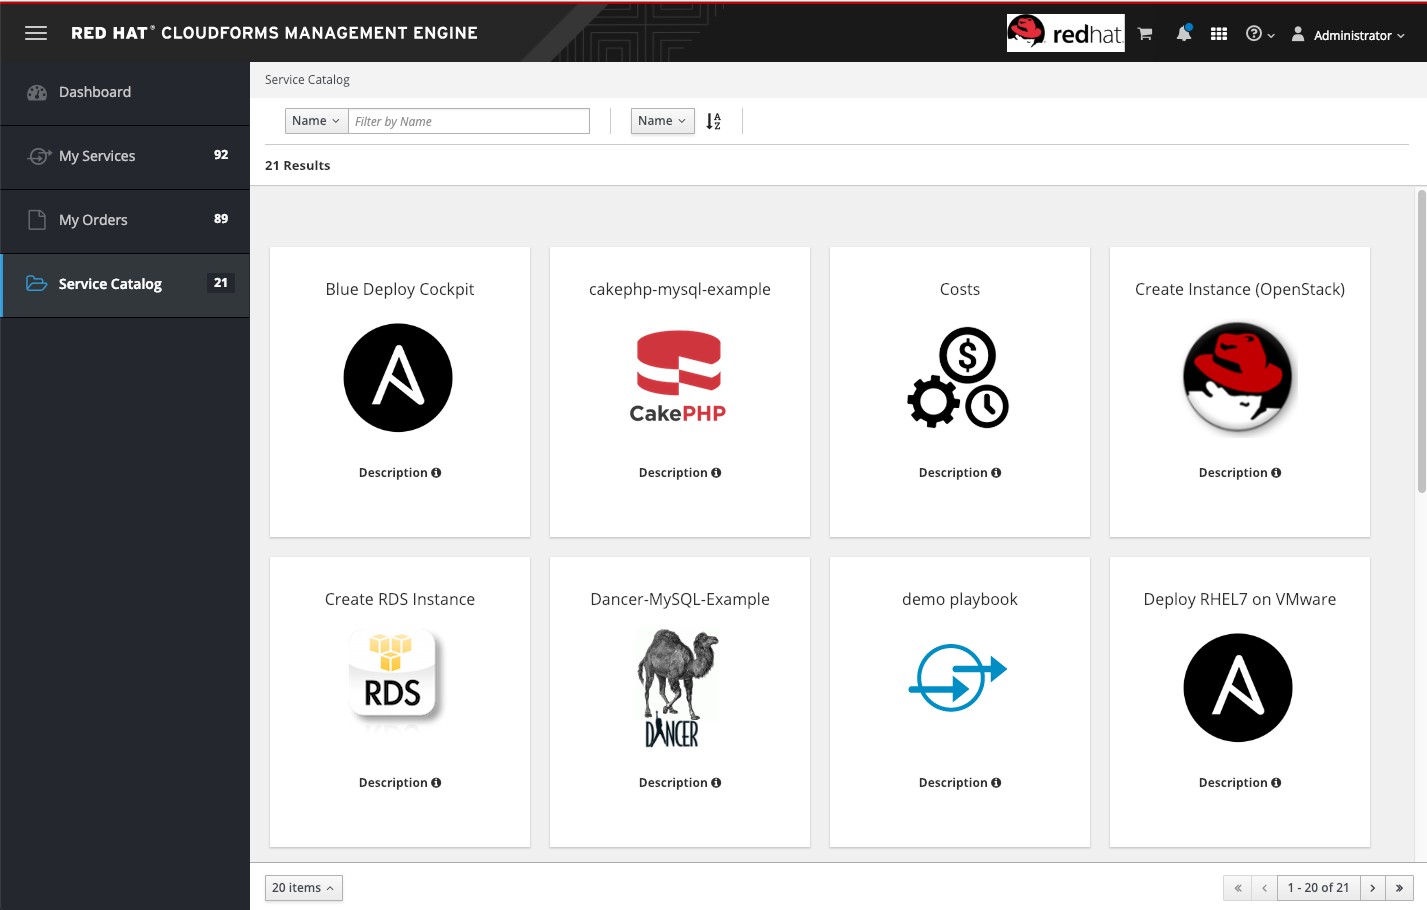This screenshot has width=1427, height=910.
Task: Open the Dancer camel logo
Action: click(678, 688)
